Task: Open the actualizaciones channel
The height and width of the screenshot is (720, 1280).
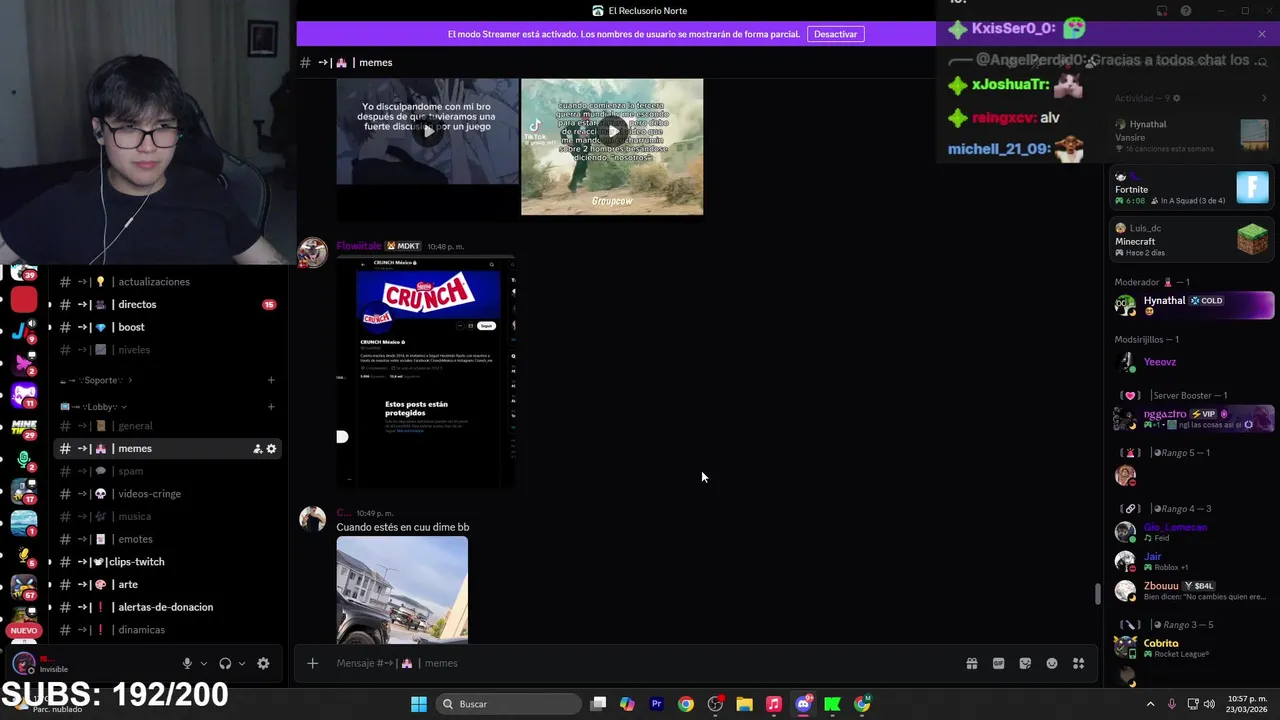Action: (168, 282)
